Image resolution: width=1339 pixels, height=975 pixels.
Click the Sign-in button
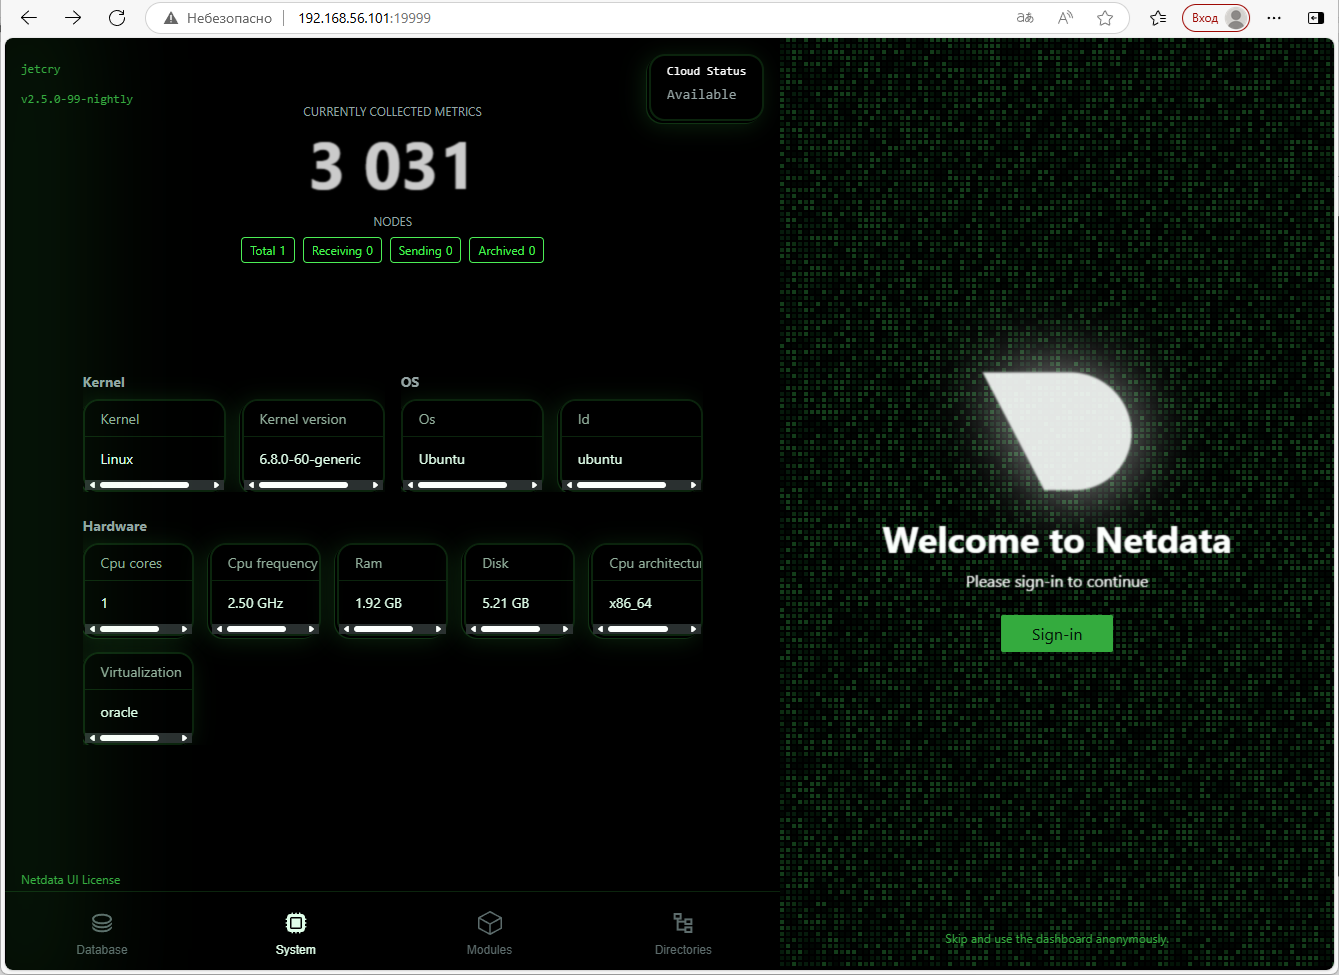[x=1057, y=634]
